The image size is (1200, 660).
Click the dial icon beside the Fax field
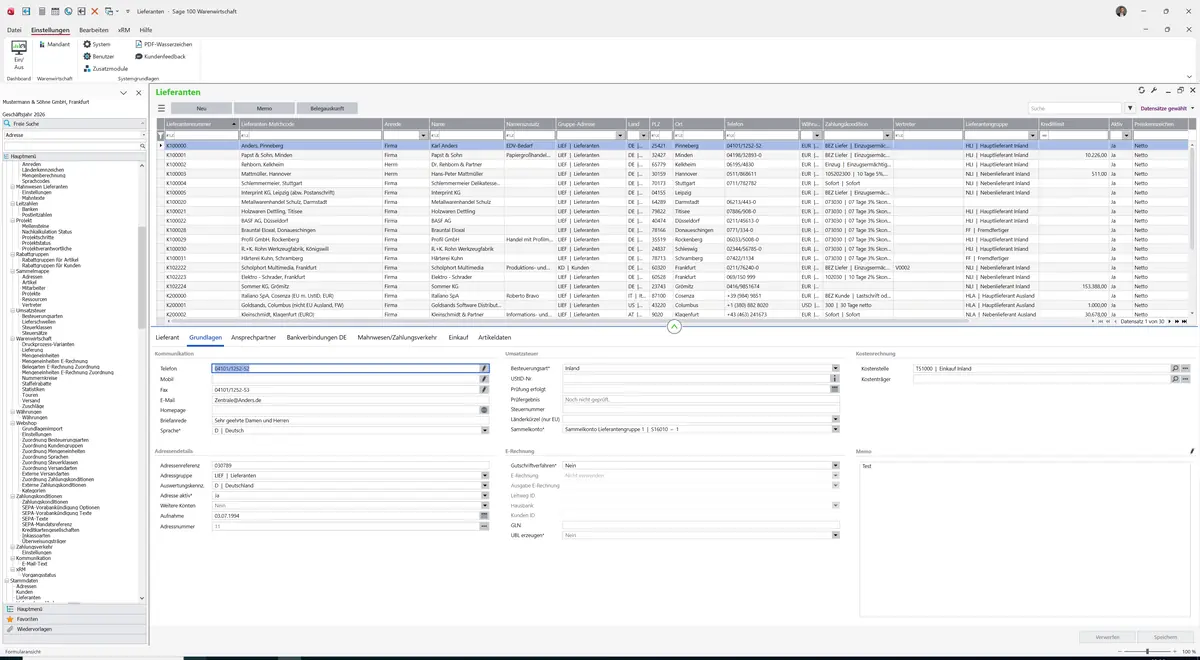pos(484,389)
